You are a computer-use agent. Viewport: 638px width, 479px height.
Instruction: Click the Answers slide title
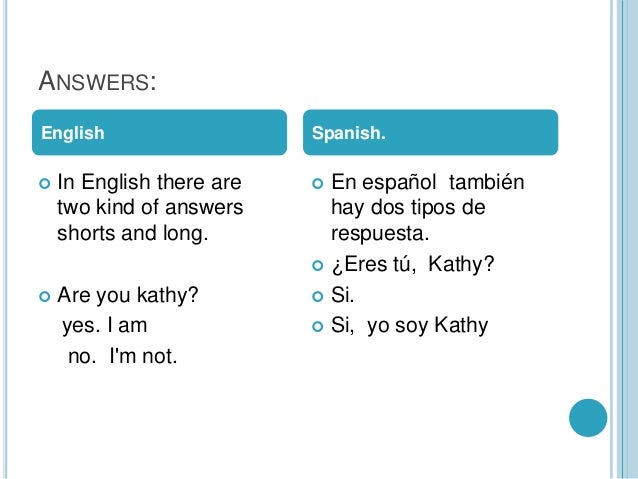coord(97,81)
